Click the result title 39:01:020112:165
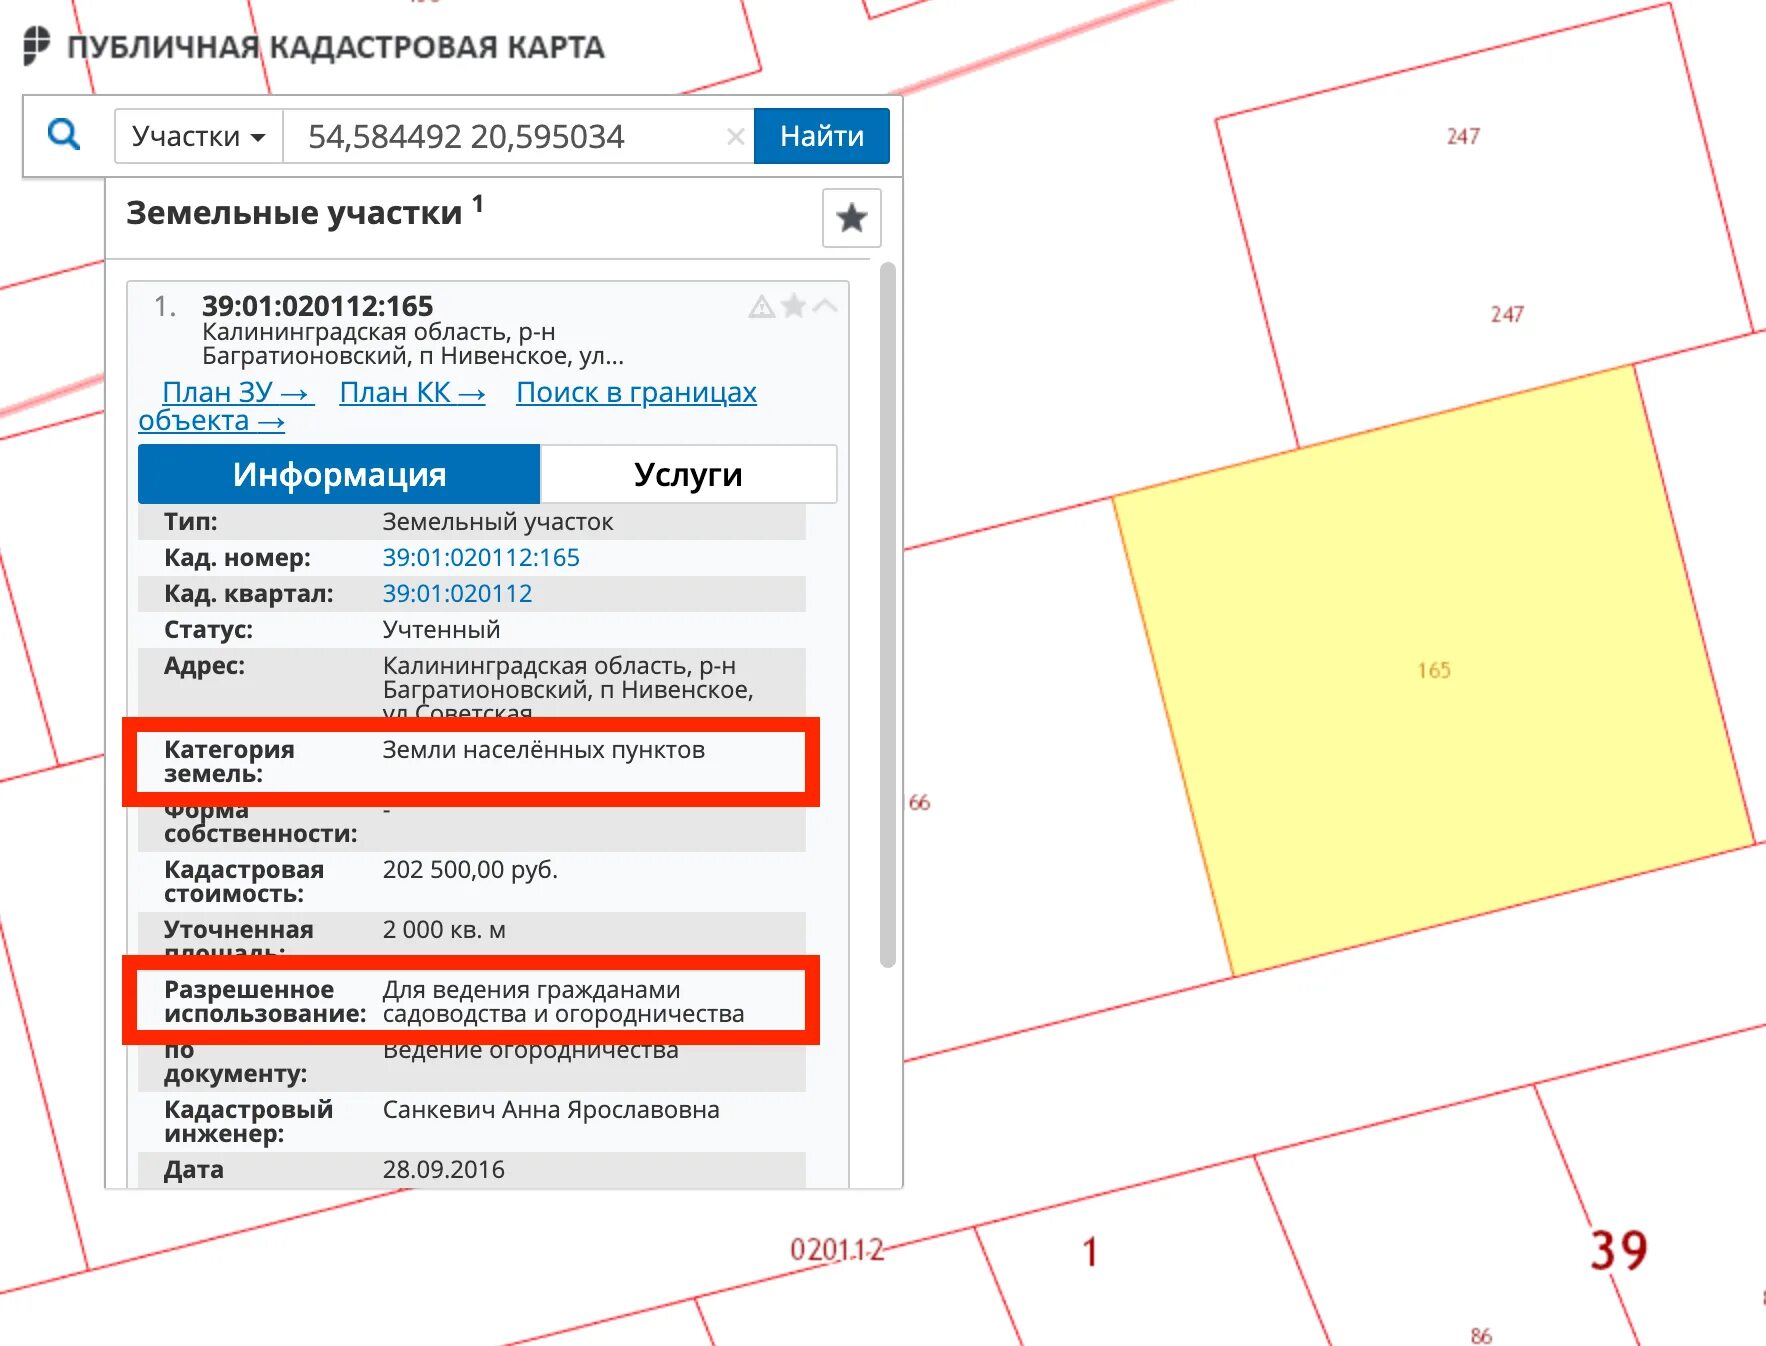The image size is (1766, 1346). [x=317, y=306]
